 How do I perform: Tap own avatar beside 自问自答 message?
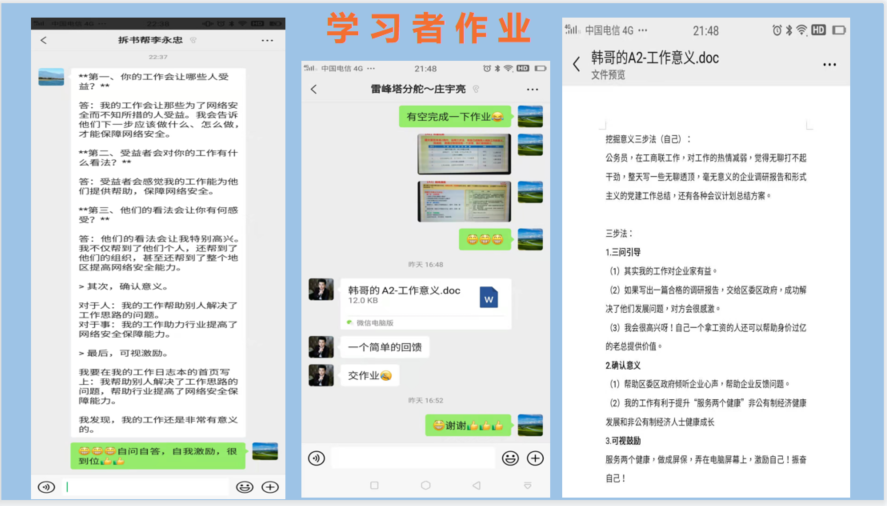pos(265,452)
